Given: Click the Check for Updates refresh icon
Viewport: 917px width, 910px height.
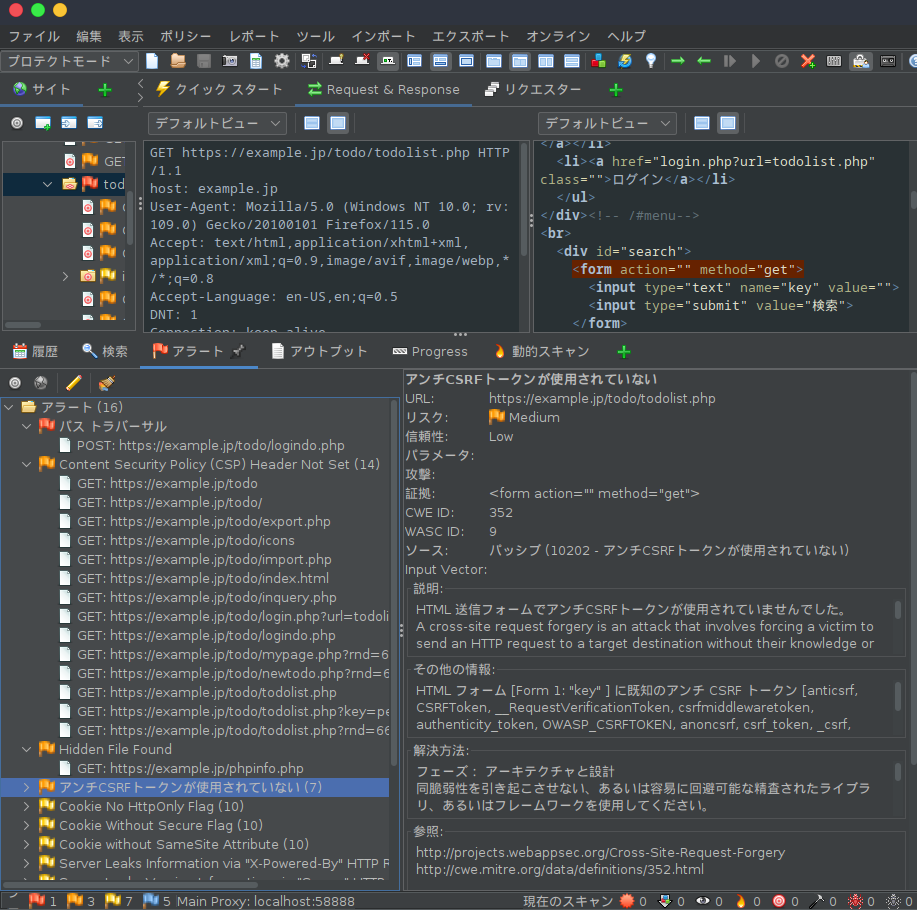Looking at the screenshot, I should [625, 61].
